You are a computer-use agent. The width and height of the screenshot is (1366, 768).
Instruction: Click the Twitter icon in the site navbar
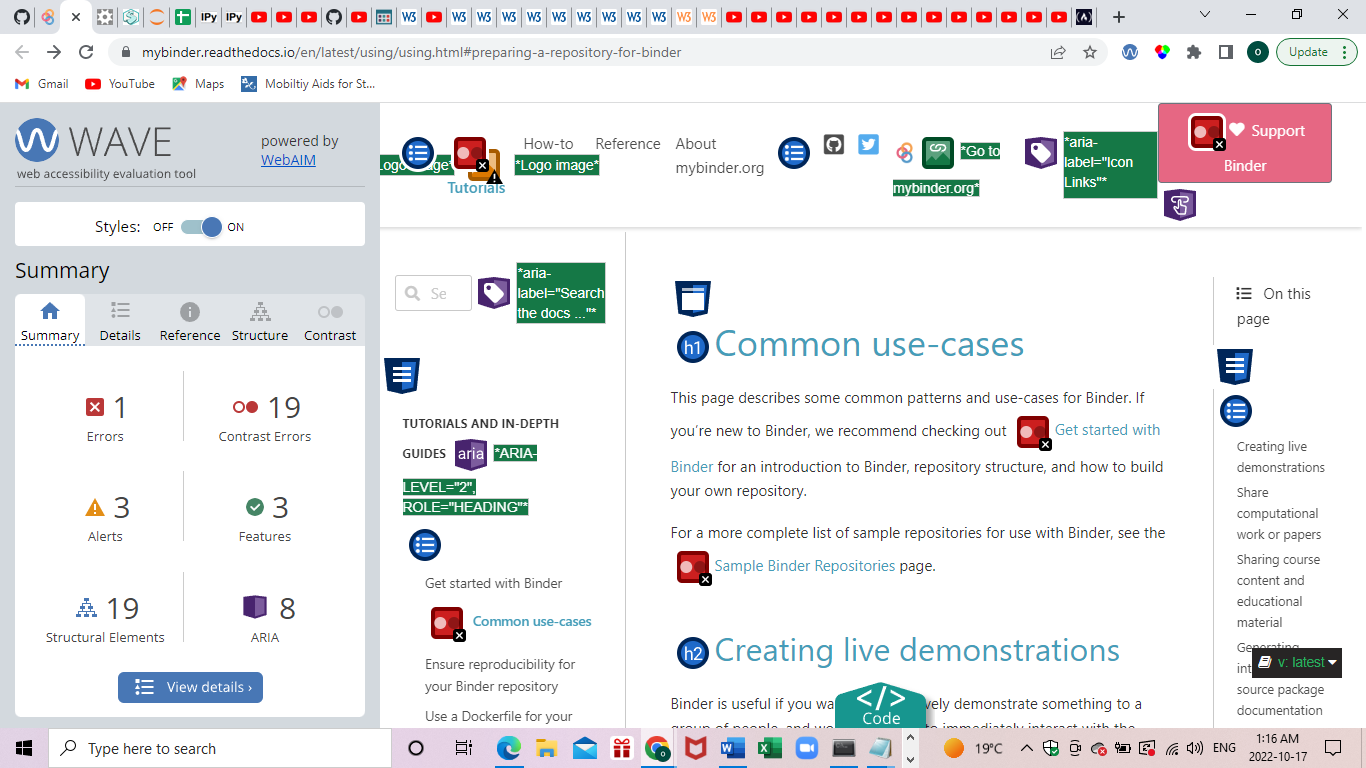point(868,144)
